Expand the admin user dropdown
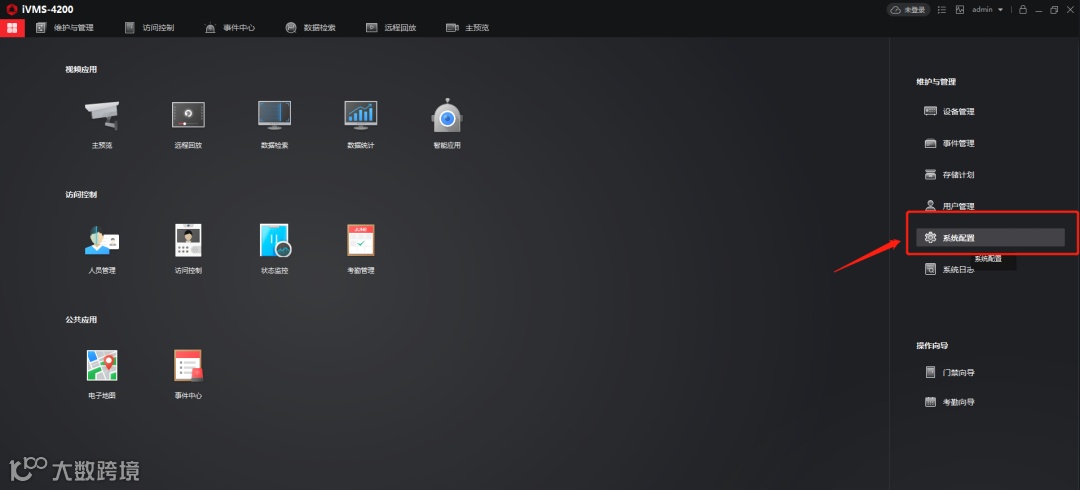The image size is (1080, 490). point(987,10)
